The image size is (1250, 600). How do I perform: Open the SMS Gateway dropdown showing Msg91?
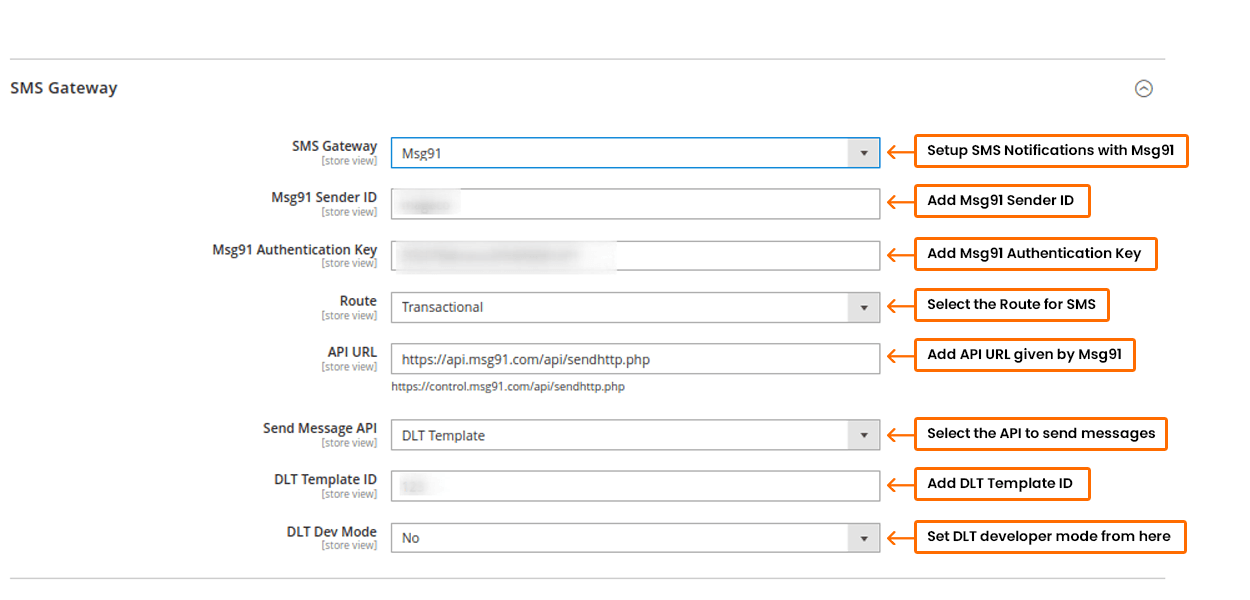634,153
